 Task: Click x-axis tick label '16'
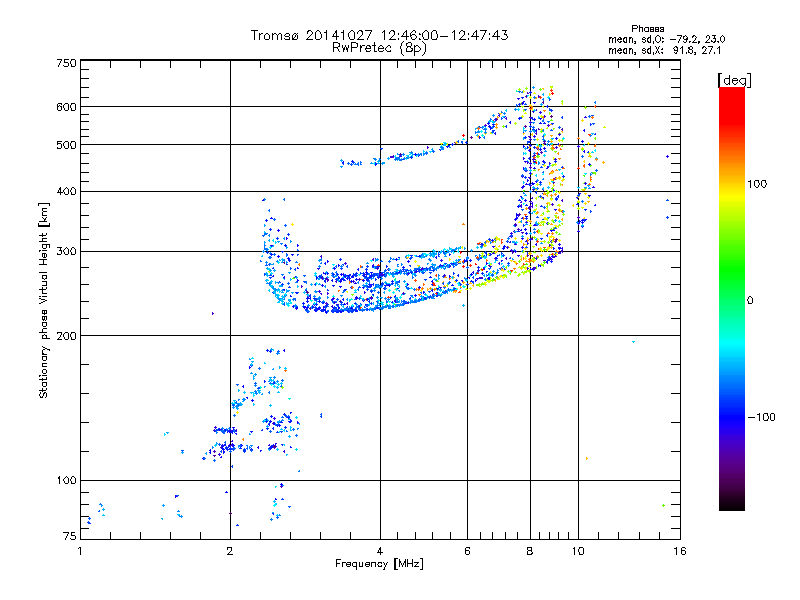(x=680, y=551)
